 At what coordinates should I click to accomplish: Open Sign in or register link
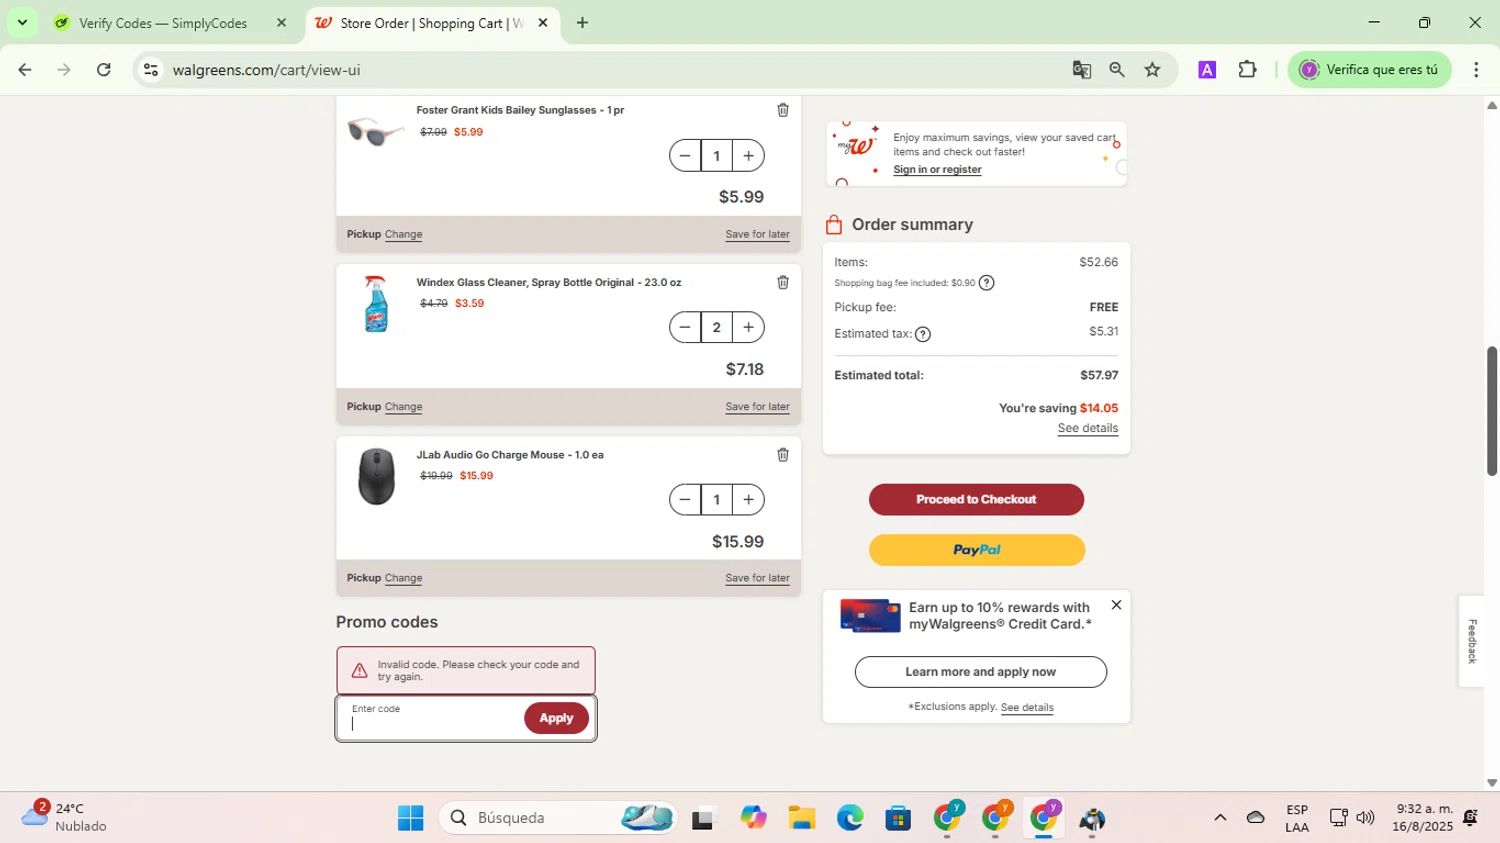tap(937, 169)
